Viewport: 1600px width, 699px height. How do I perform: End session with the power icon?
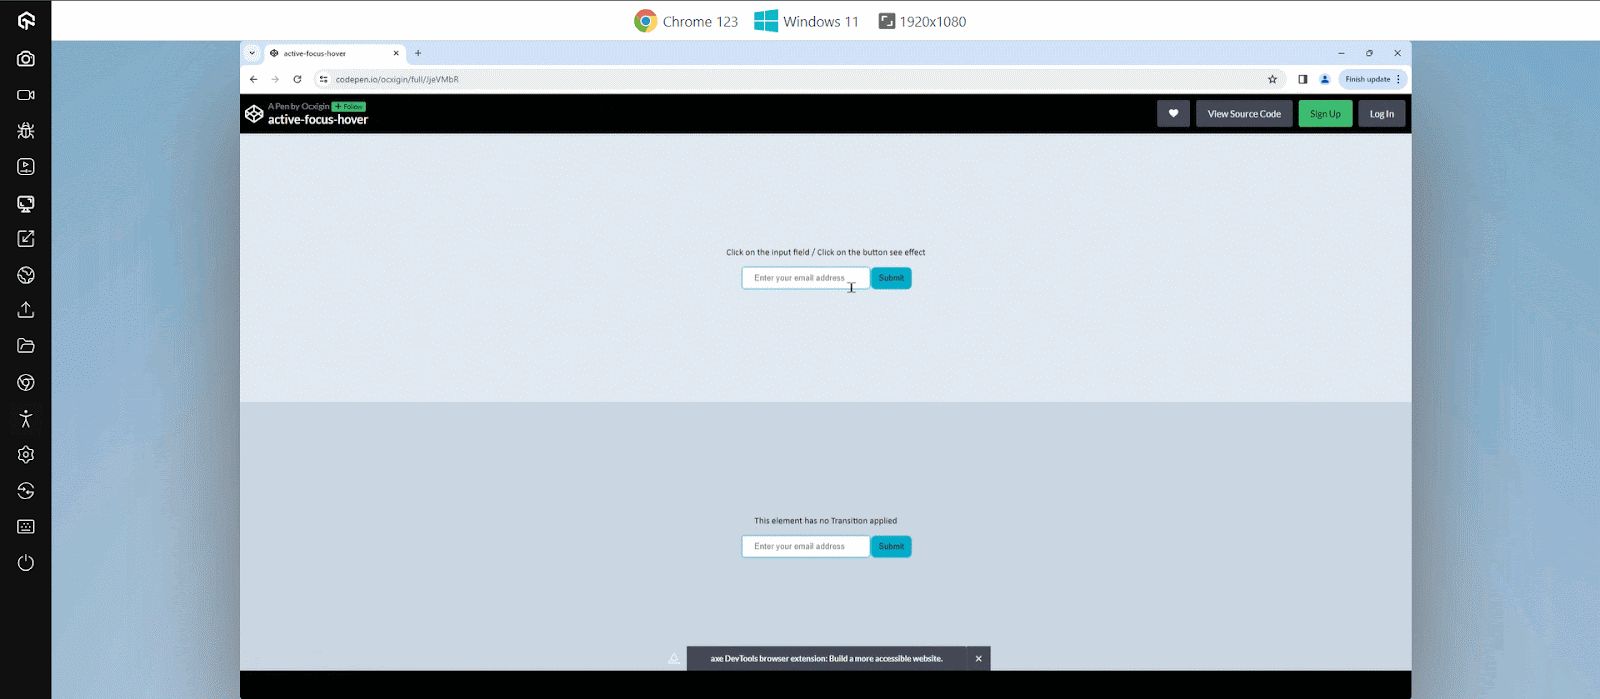pyautogui.click(x=26, y=563)
